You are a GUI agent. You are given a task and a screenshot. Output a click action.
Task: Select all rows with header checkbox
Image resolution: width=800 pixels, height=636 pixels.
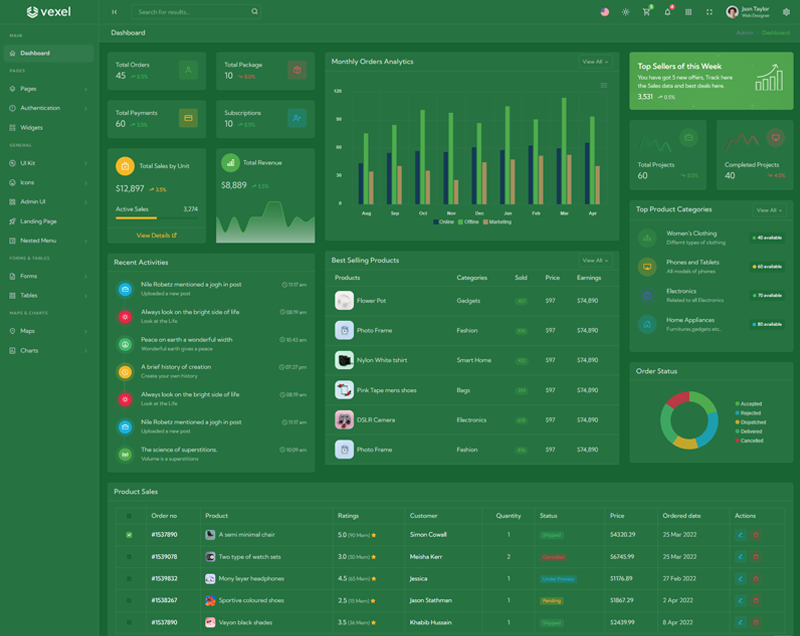pyautogui.click(x=128, y=516)
